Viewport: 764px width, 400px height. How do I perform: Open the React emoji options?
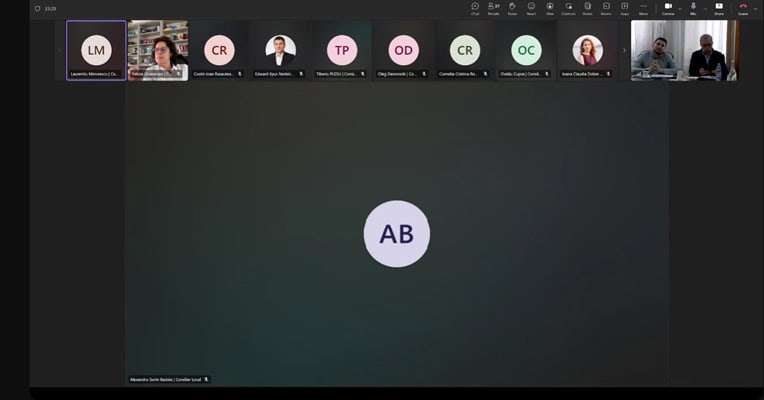pos(531,8)
